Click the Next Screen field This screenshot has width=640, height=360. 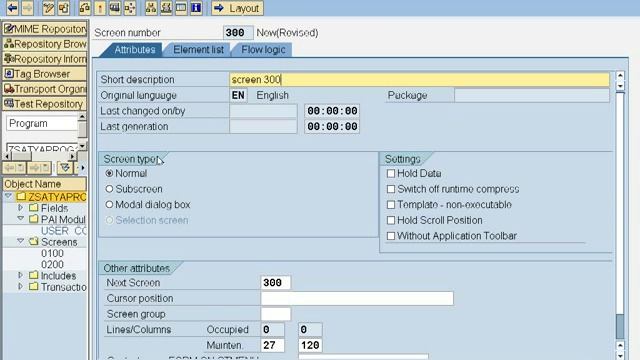[276, 282]
